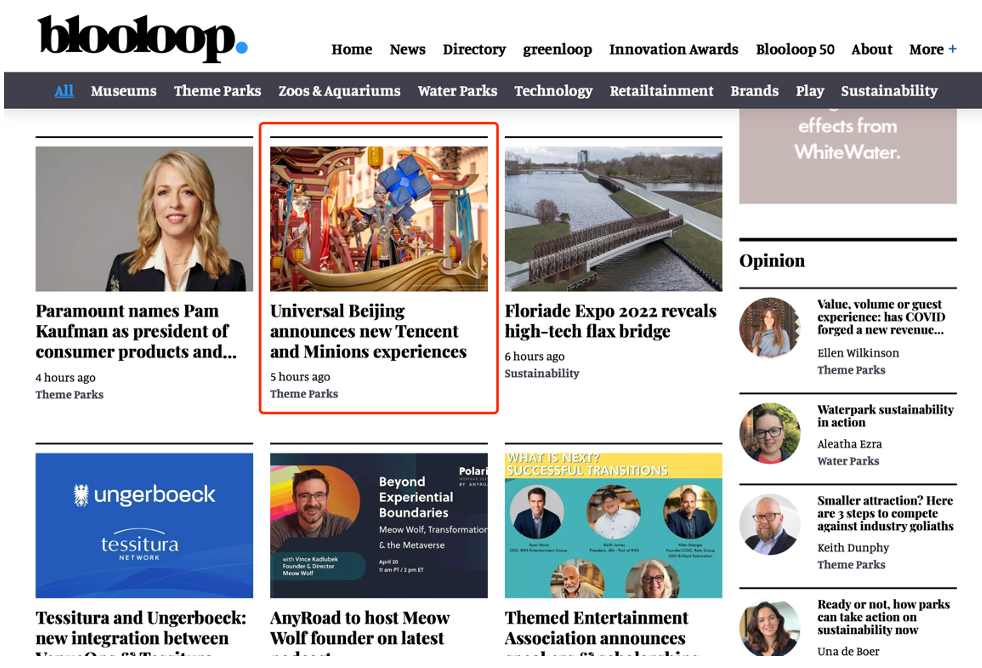The width and height of the screenshot is (982, 668).
Task: Select the Theme Parks category tab
Action: click(x=217, y=91)
